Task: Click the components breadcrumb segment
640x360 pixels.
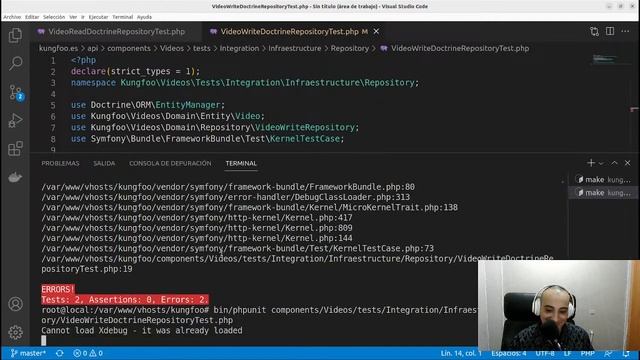Action: 129,48
